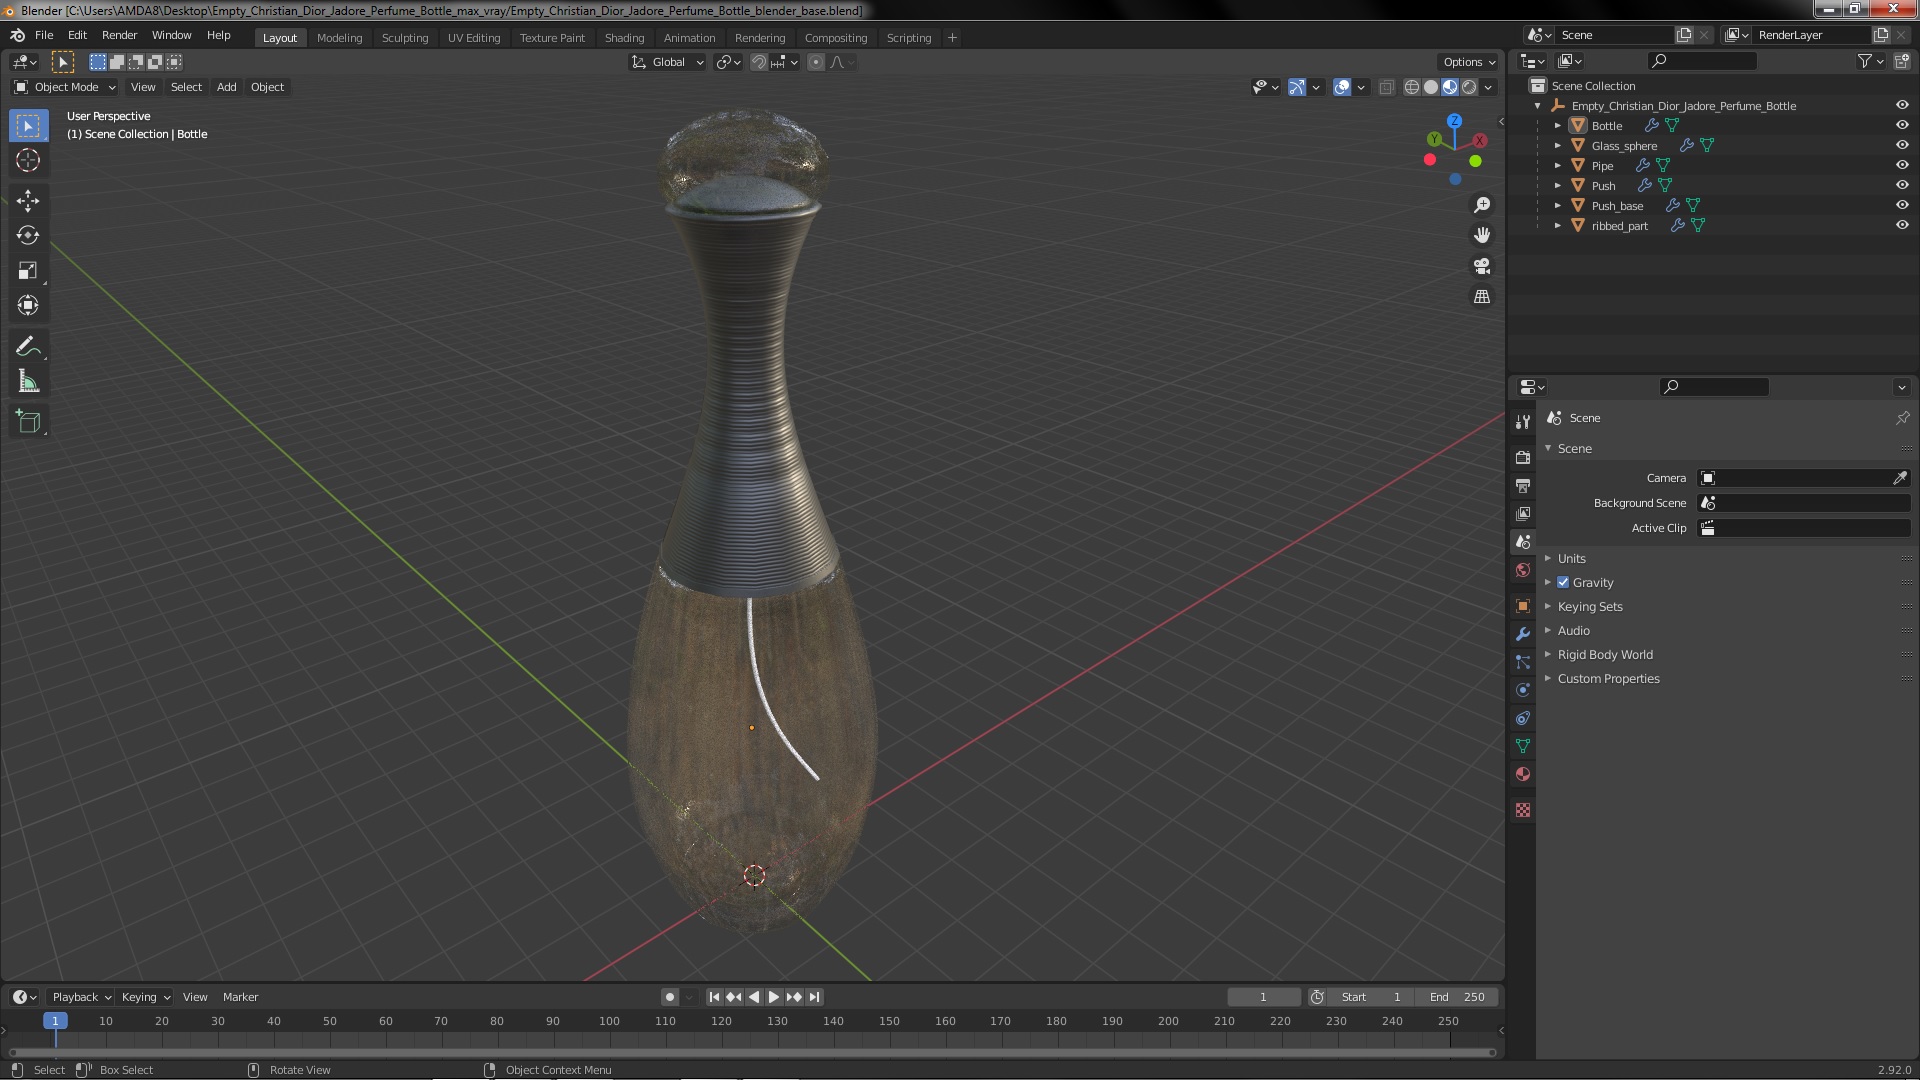Click the Start frame field

coord(1371,997)
